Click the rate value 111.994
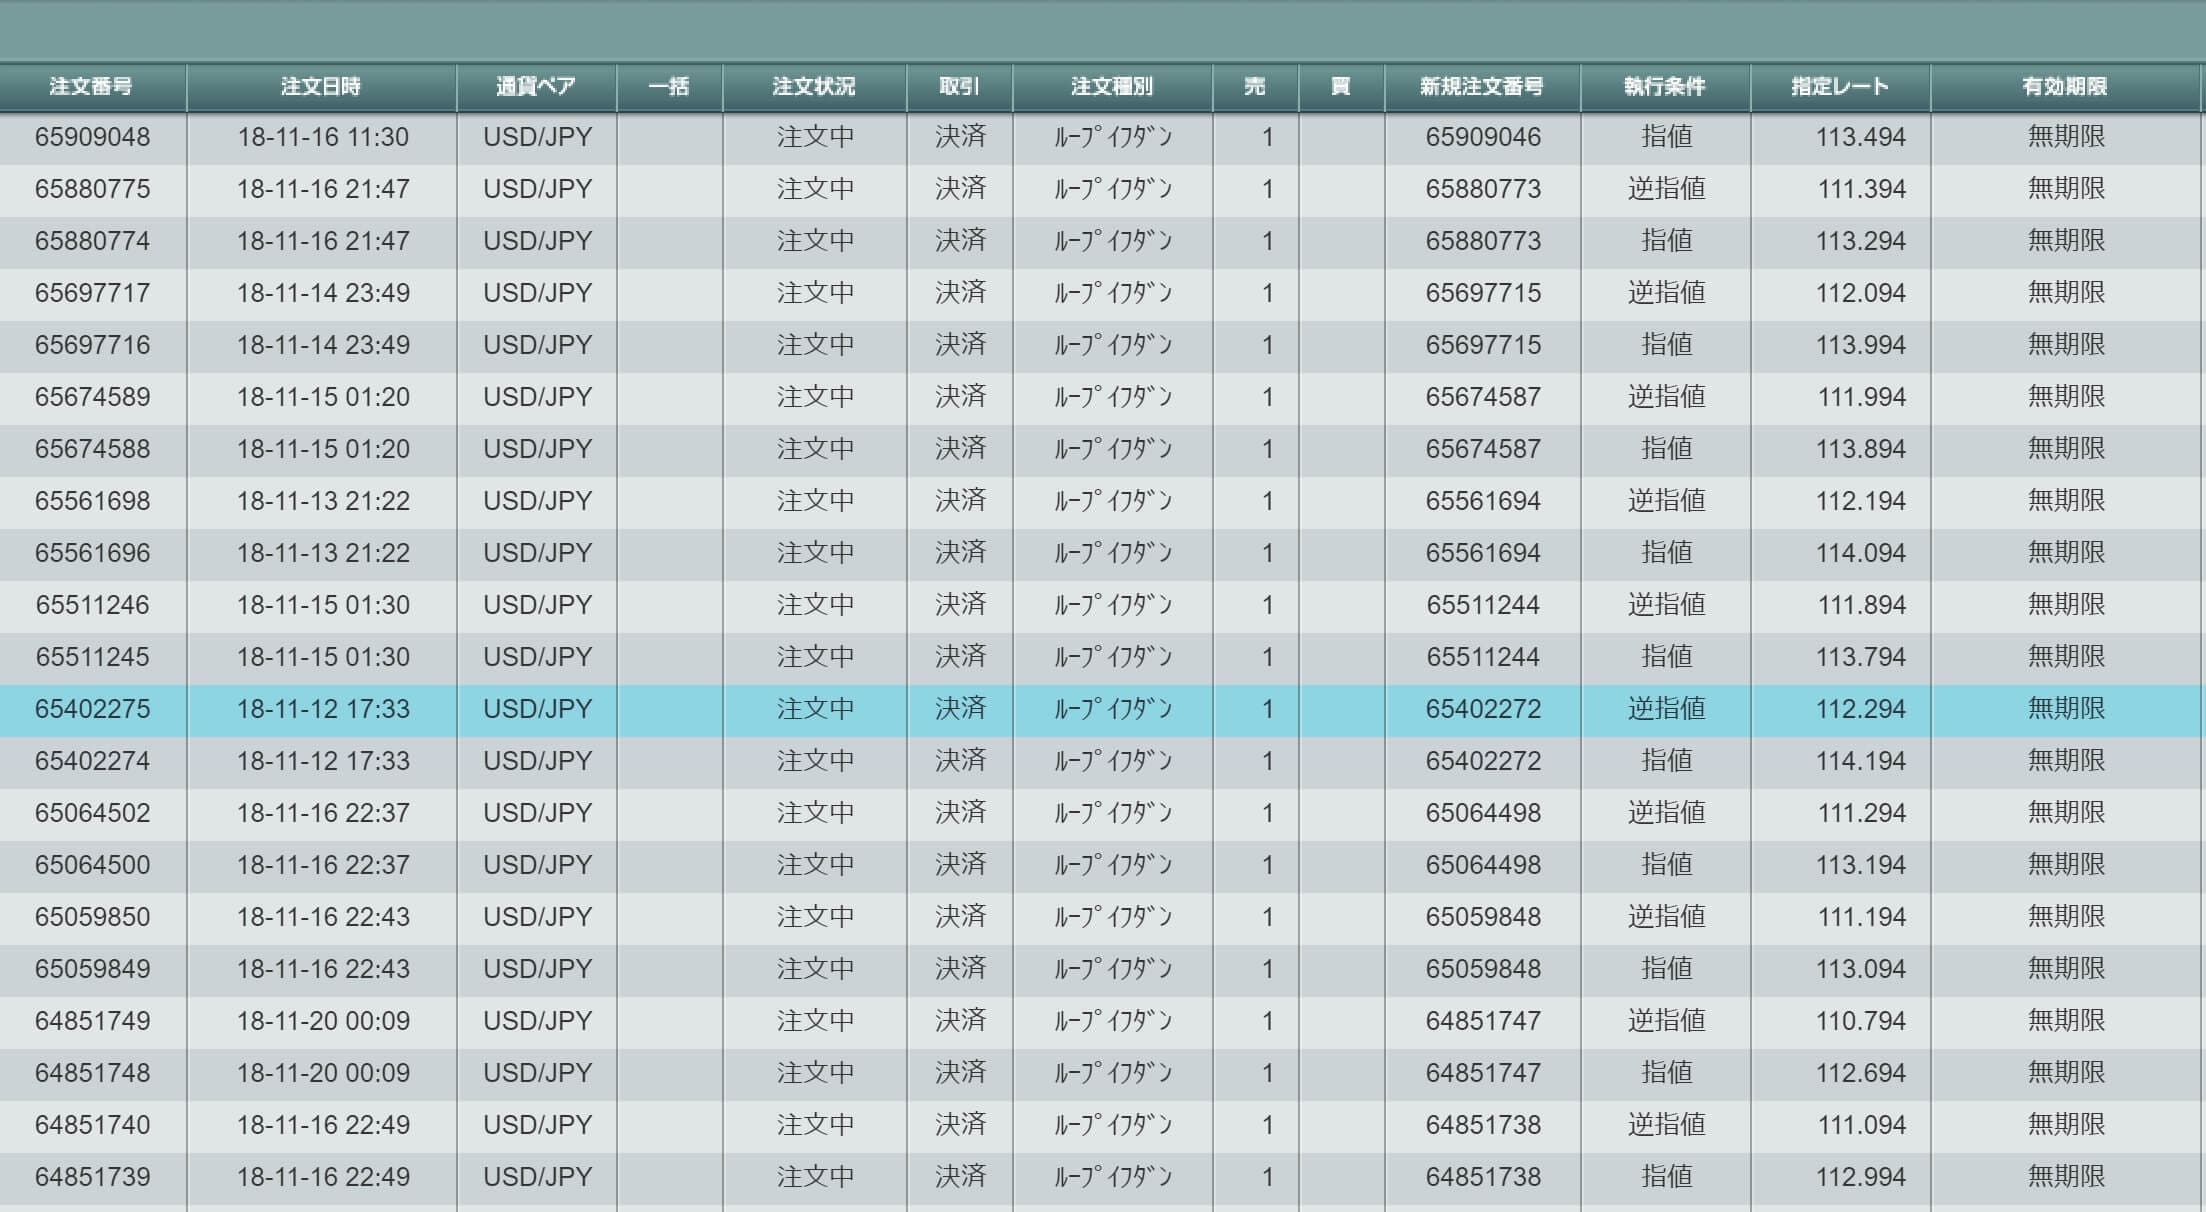Screen dimensions: 2206x1212 pos(1861,397)
